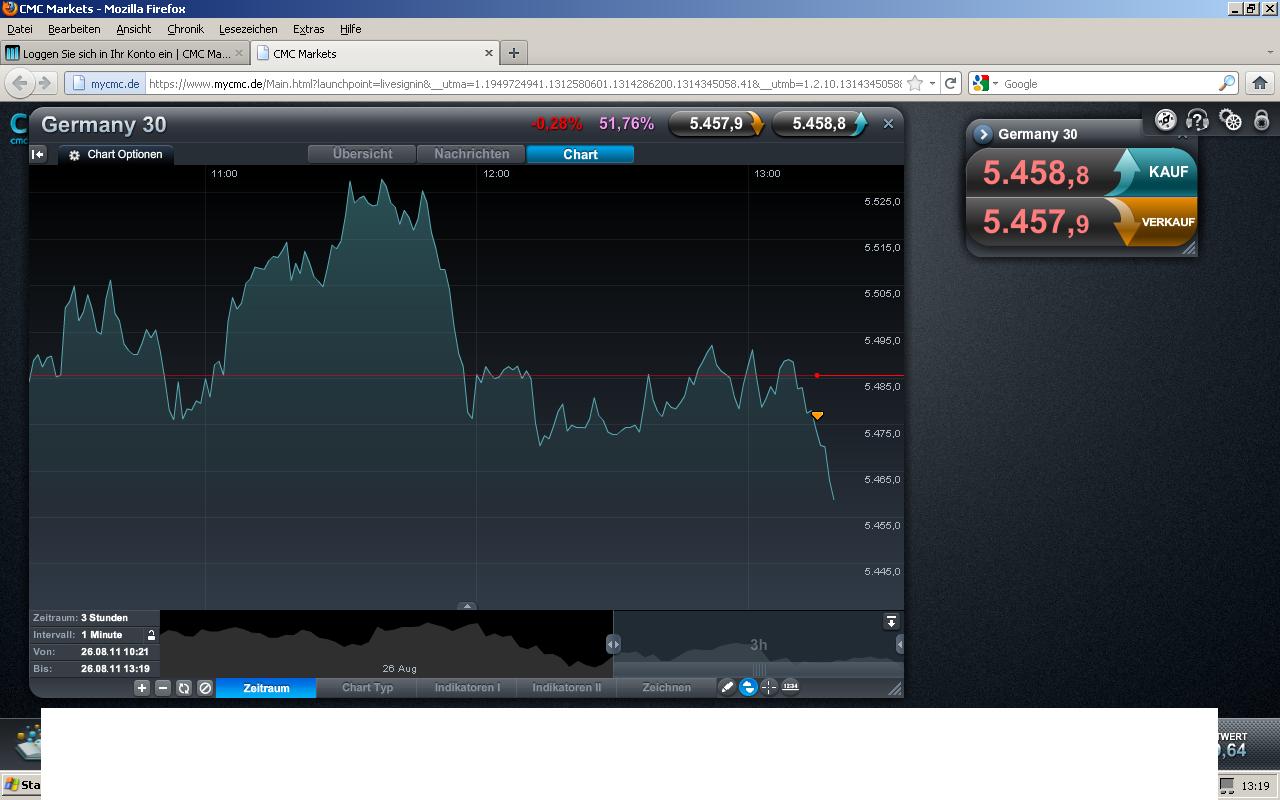Screen dimensions: 1280x800
Task: Expand the overview pane with the up arrow
Action: click(x=467, y=606)
